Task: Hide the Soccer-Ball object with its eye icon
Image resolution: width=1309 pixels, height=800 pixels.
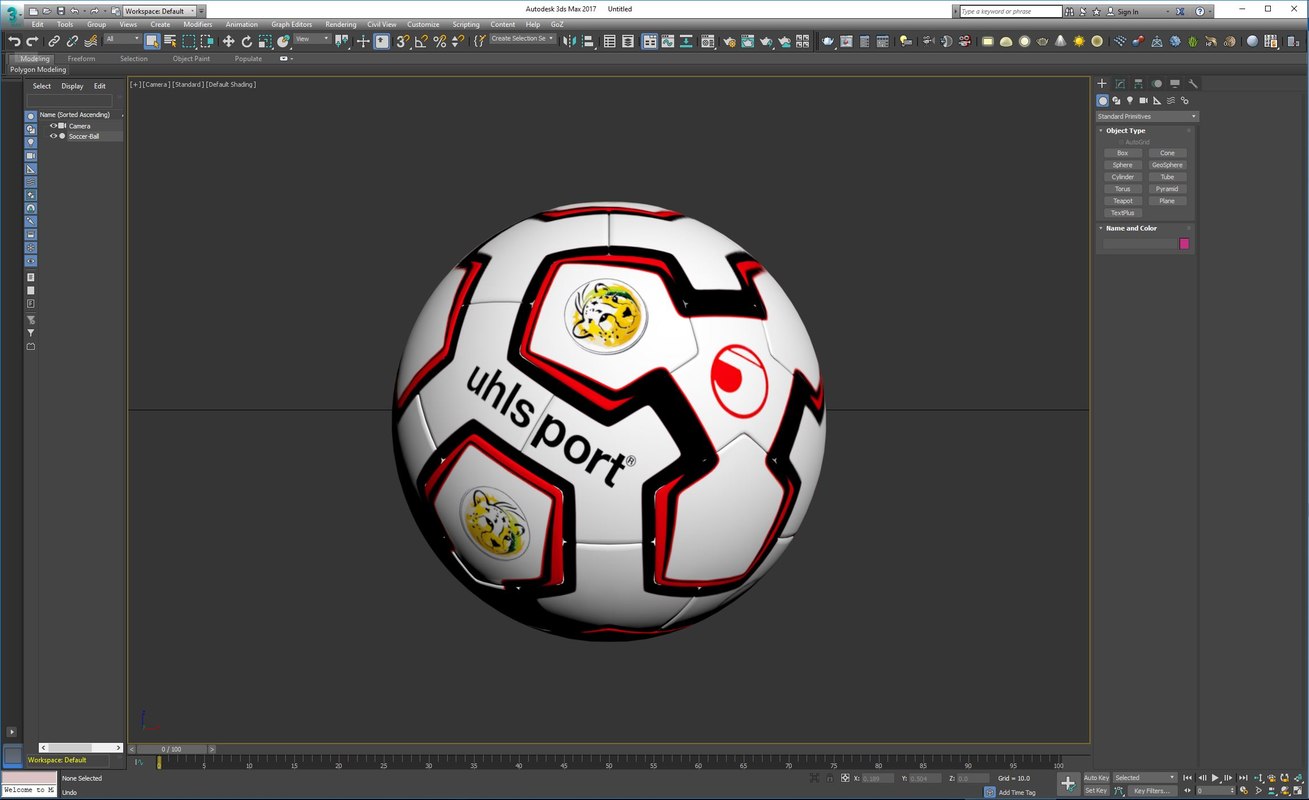Action: pos(54,136)
